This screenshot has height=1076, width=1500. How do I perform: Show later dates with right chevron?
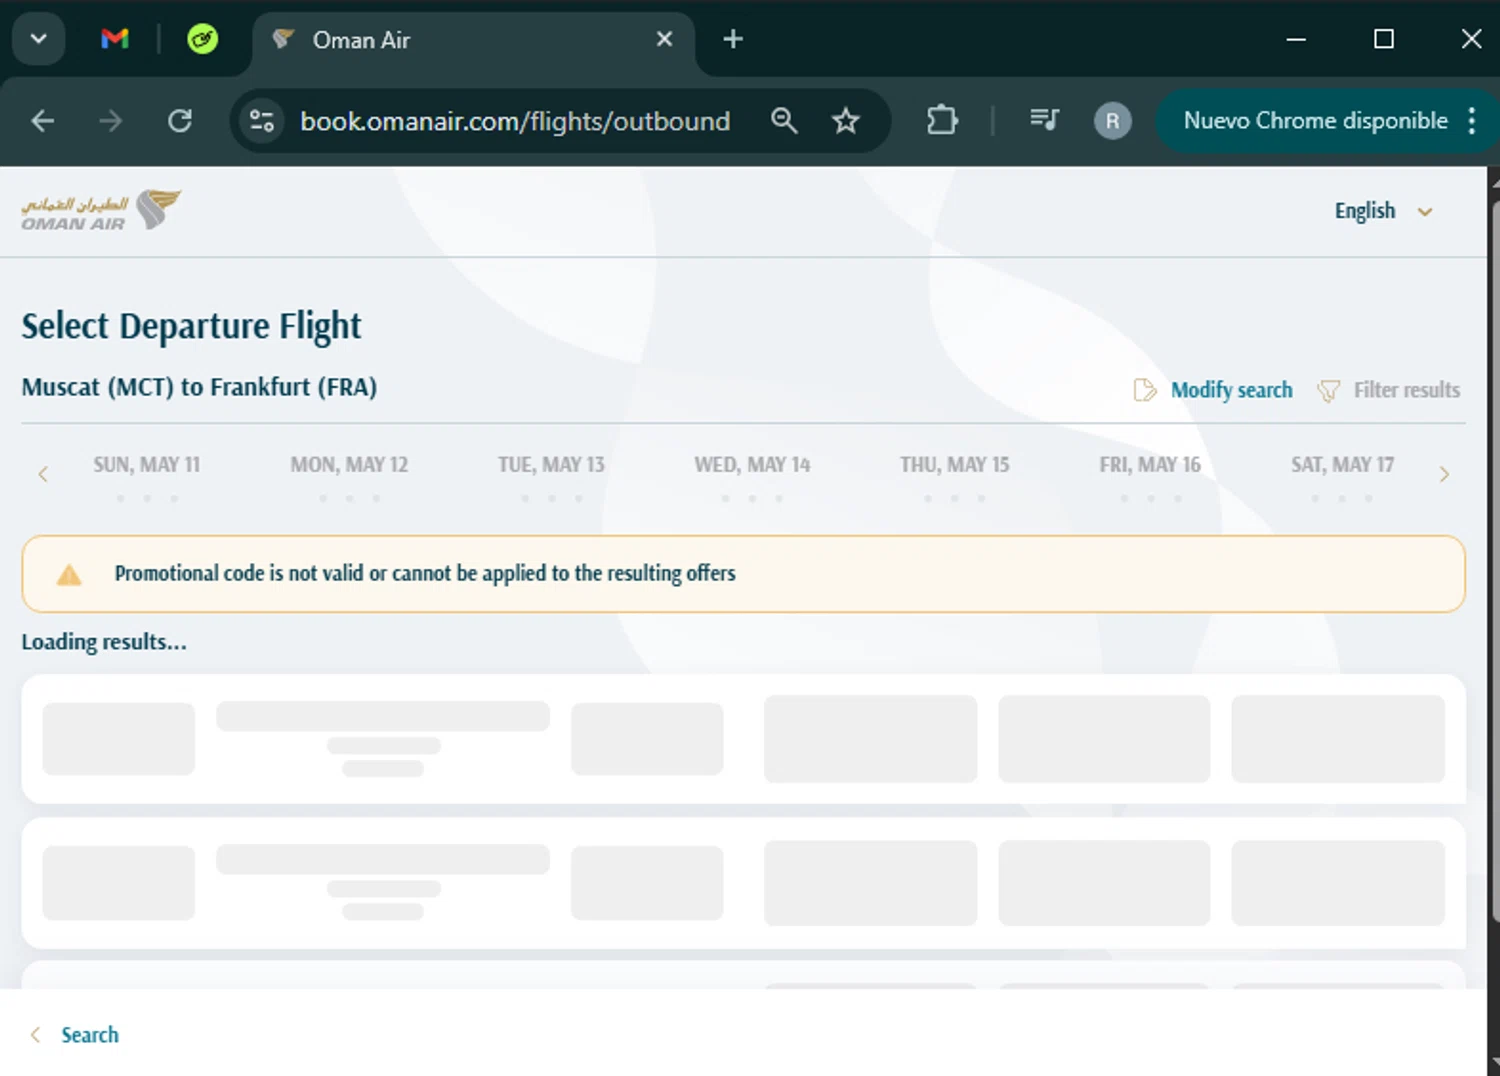pos(1444,474)
